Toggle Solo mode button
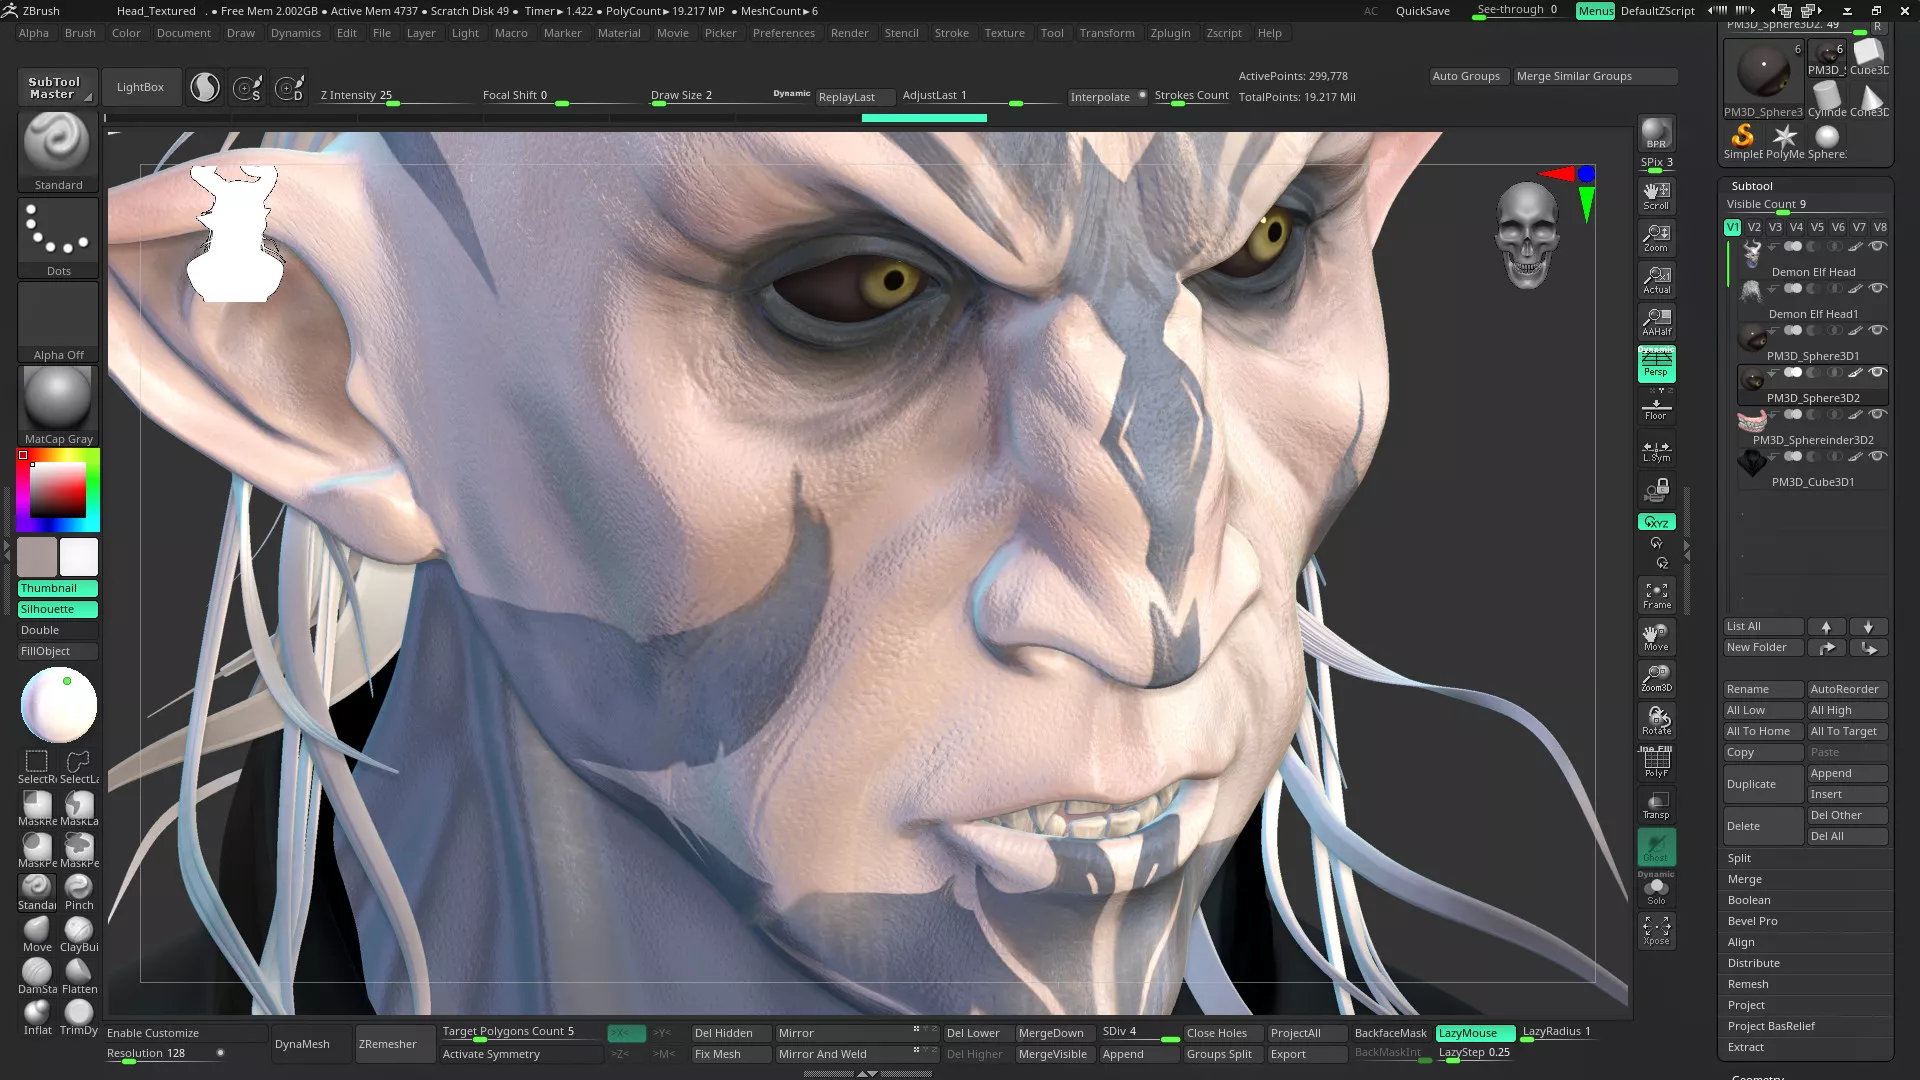Viewport: 1920px width, 1080px height. pyautogui.click(x=1656, y=890)
